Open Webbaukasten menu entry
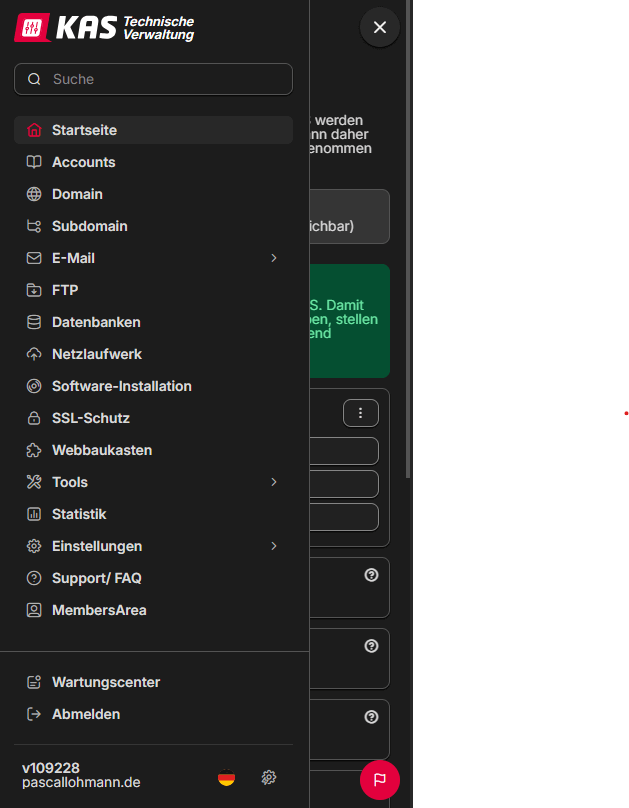The height and width of the screenshot is (808, 629). (x=154, y=450)
